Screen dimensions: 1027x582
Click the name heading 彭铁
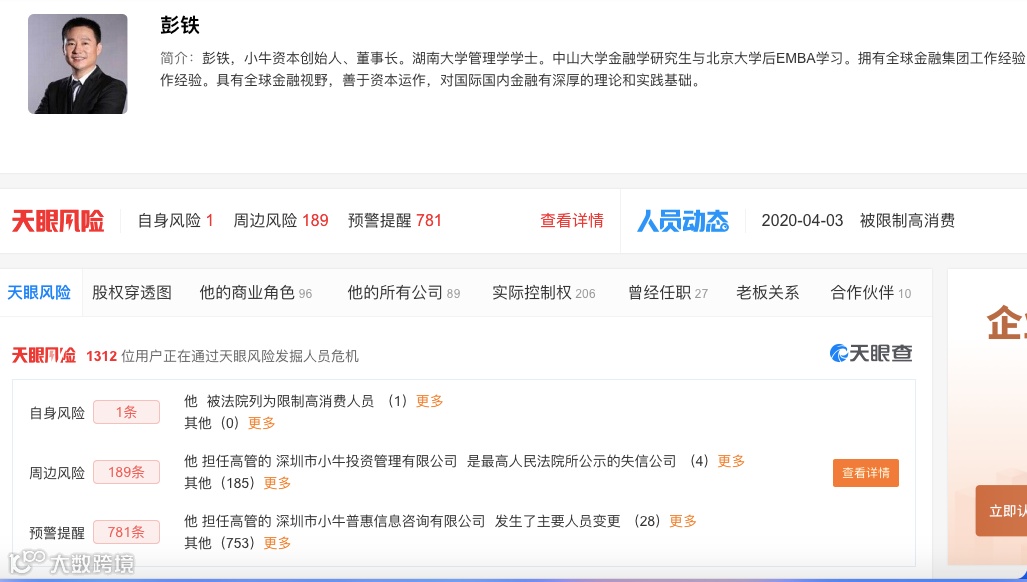pos(179,25)
